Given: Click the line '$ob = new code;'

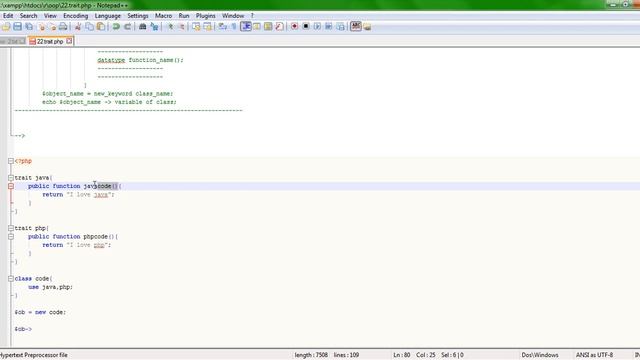Looking at the screenshot, I should (x=40, y=312).
